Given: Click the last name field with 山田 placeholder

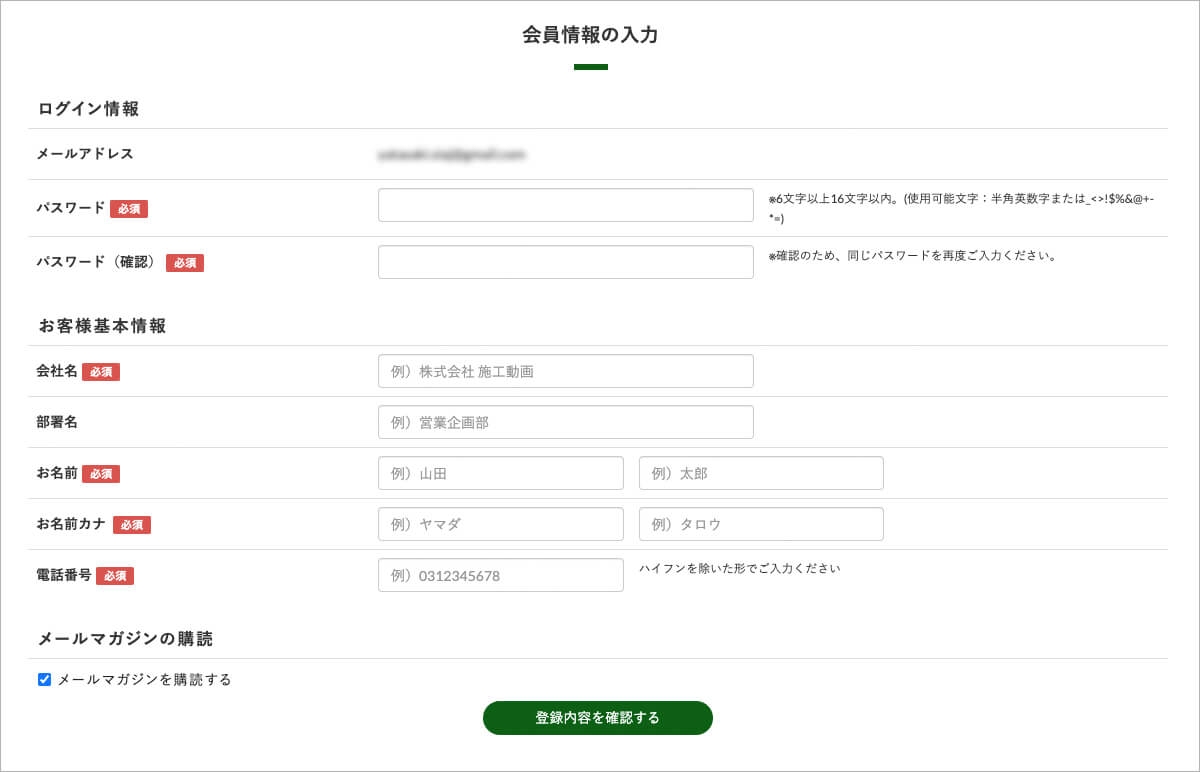Looking at the screenshot, I should [x=500, y=473].
